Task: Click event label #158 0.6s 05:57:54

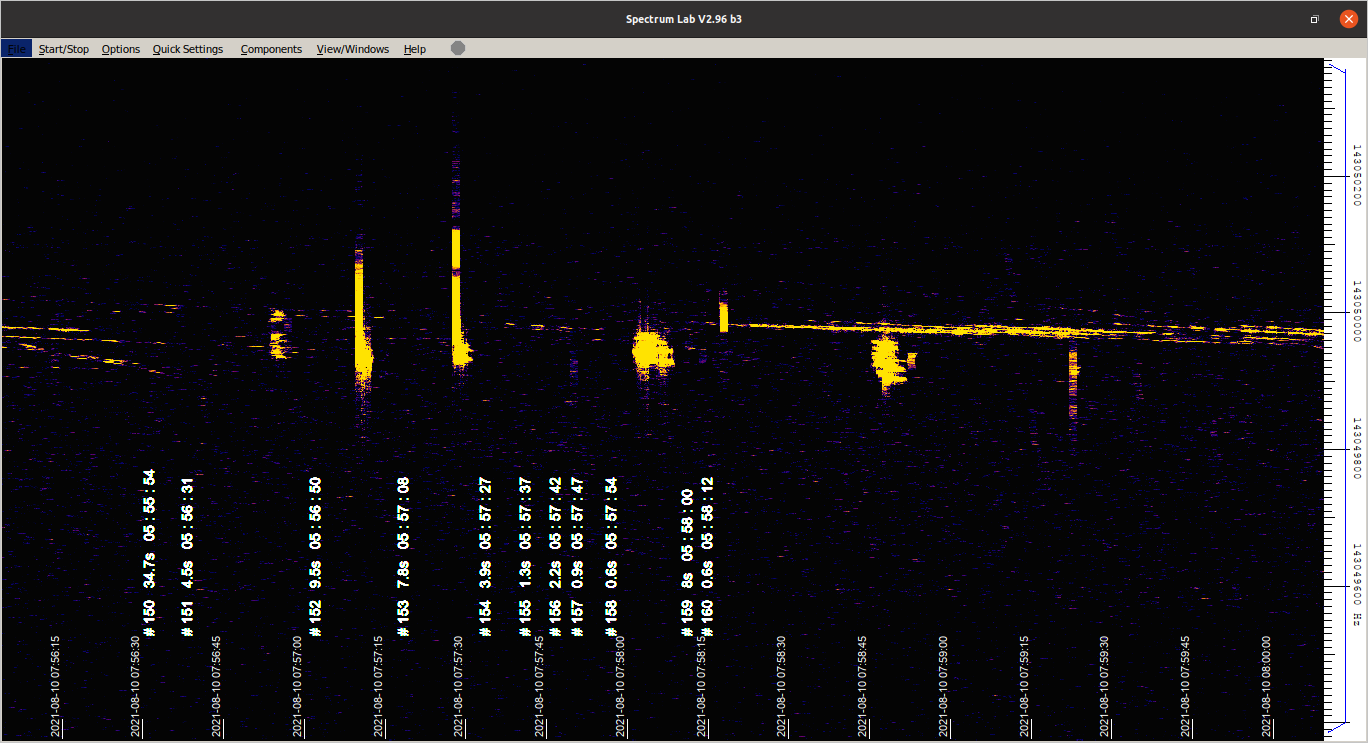Action: (611, 556)
